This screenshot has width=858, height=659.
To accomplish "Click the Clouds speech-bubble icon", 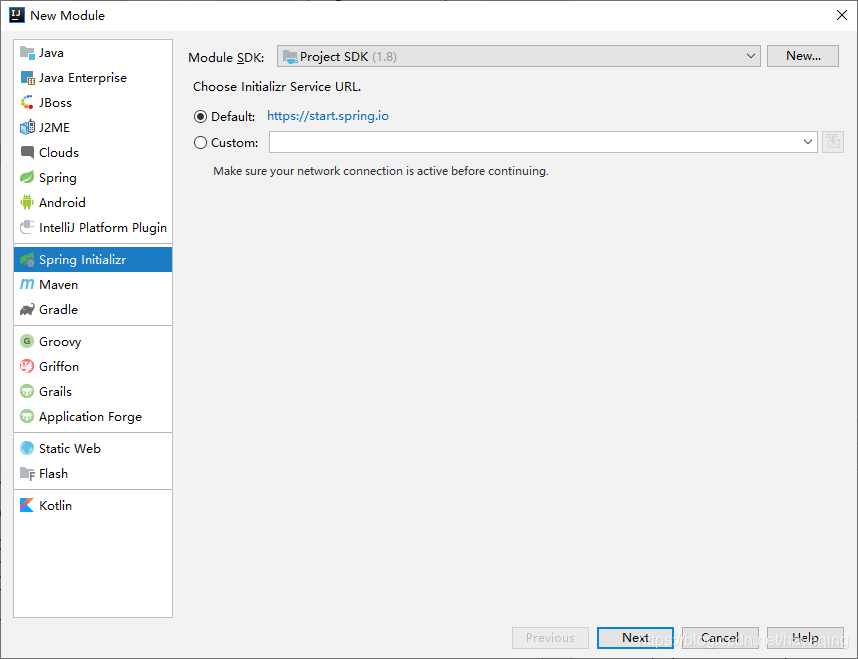I will point(27,152).
